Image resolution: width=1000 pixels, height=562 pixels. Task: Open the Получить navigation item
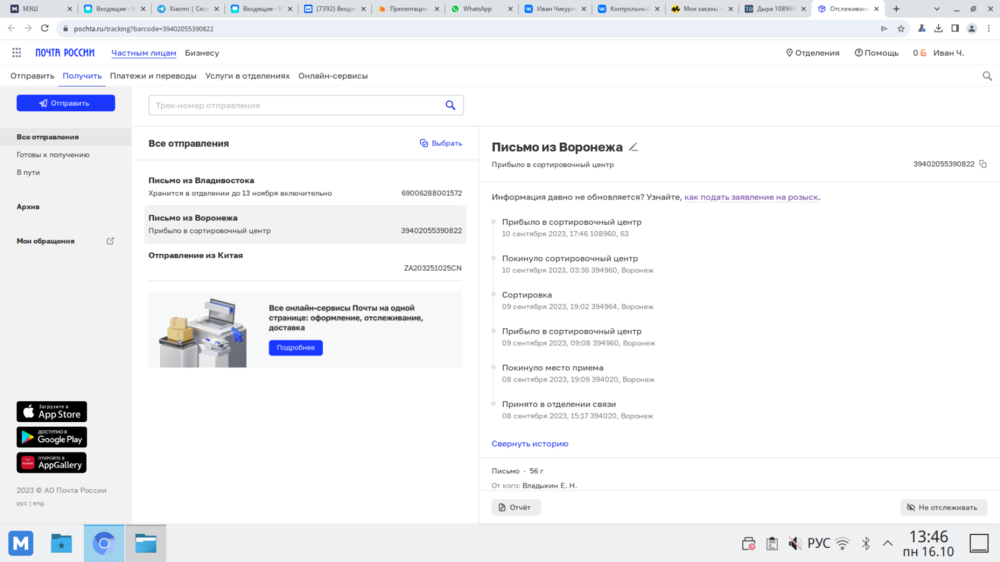[x=82, y=76]
